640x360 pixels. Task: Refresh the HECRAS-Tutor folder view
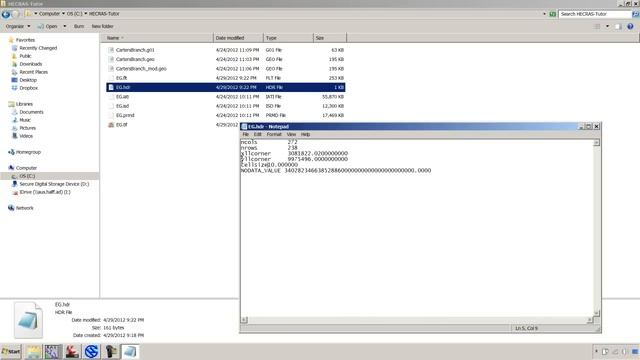click(x=552, y=14)
